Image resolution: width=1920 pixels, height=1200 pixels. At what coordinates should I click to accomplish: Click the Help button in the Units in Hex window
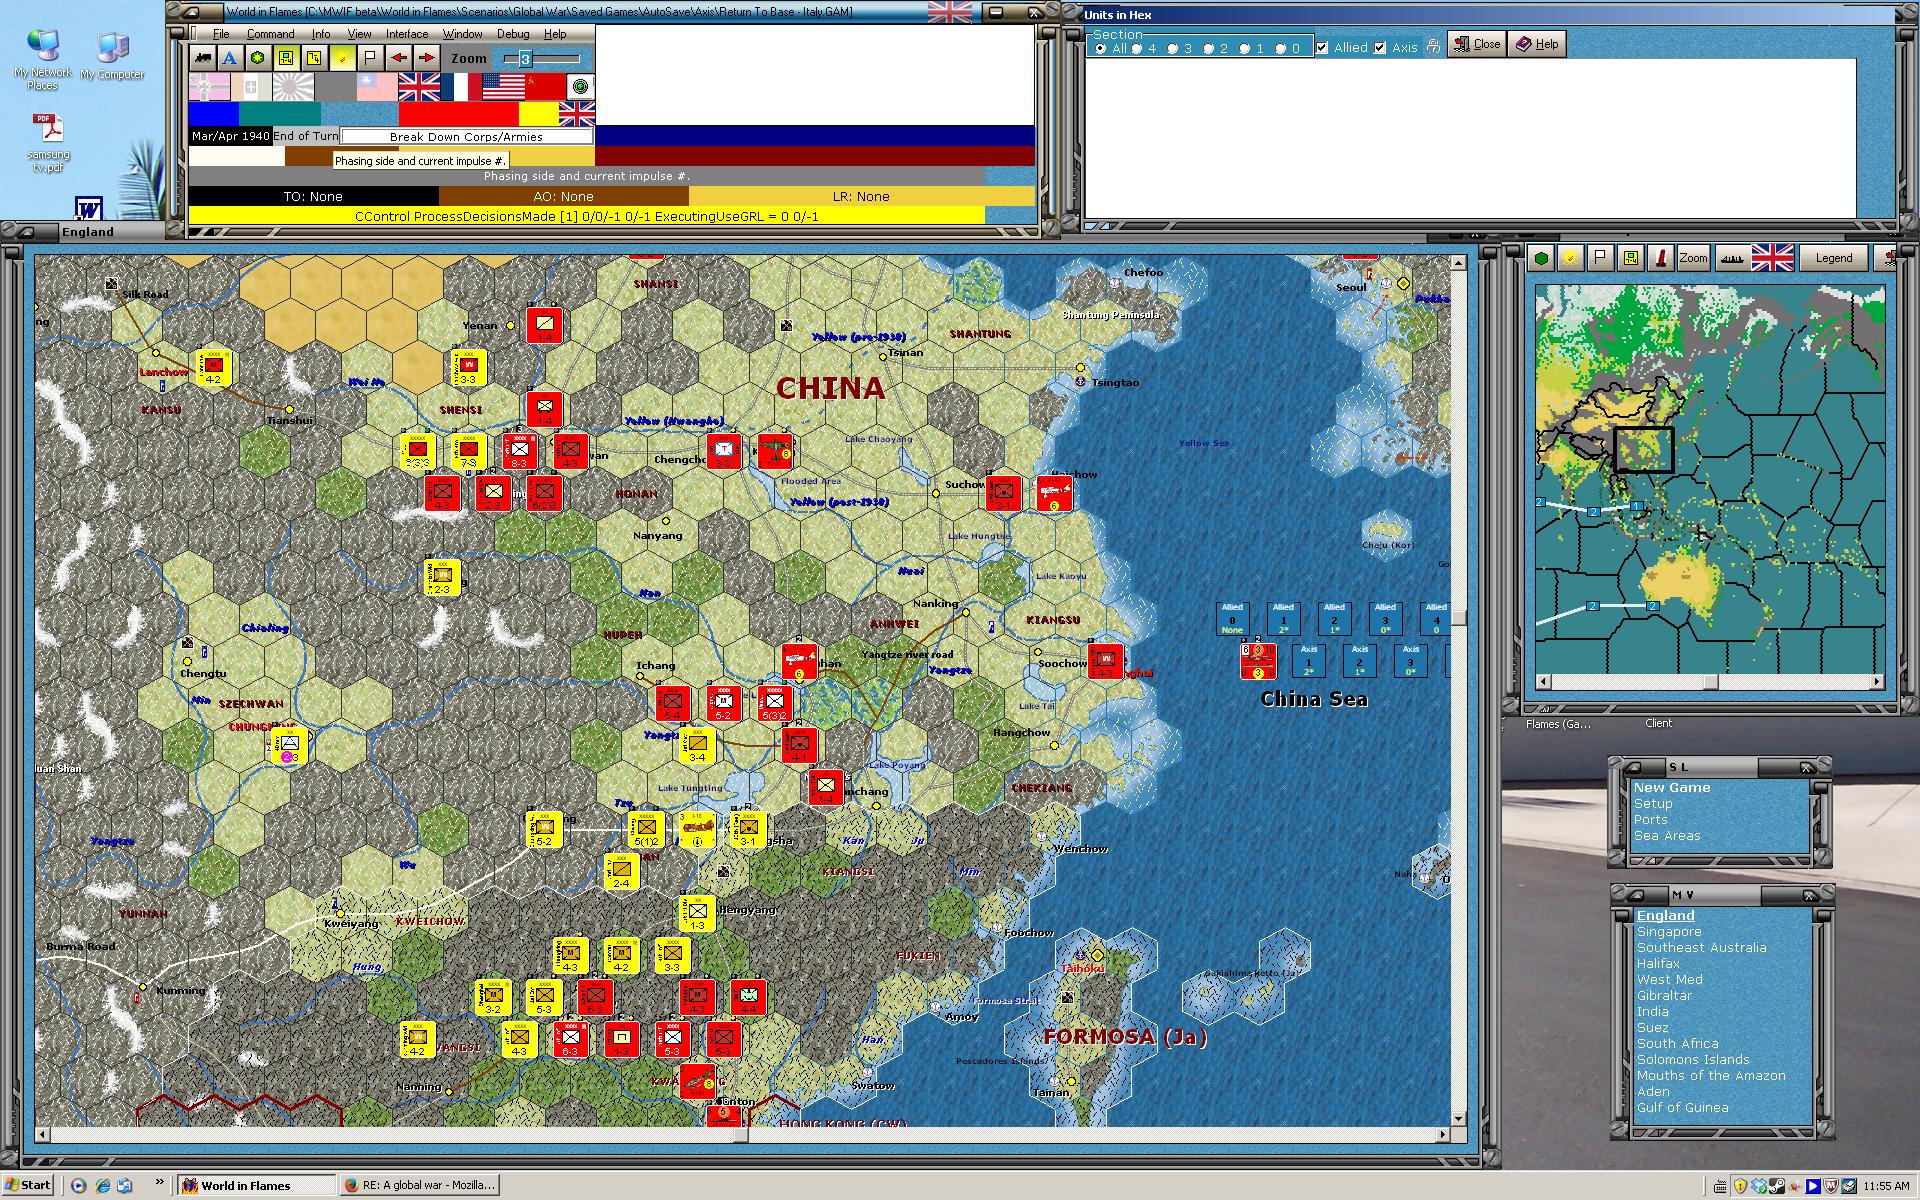click(1537, 44)
